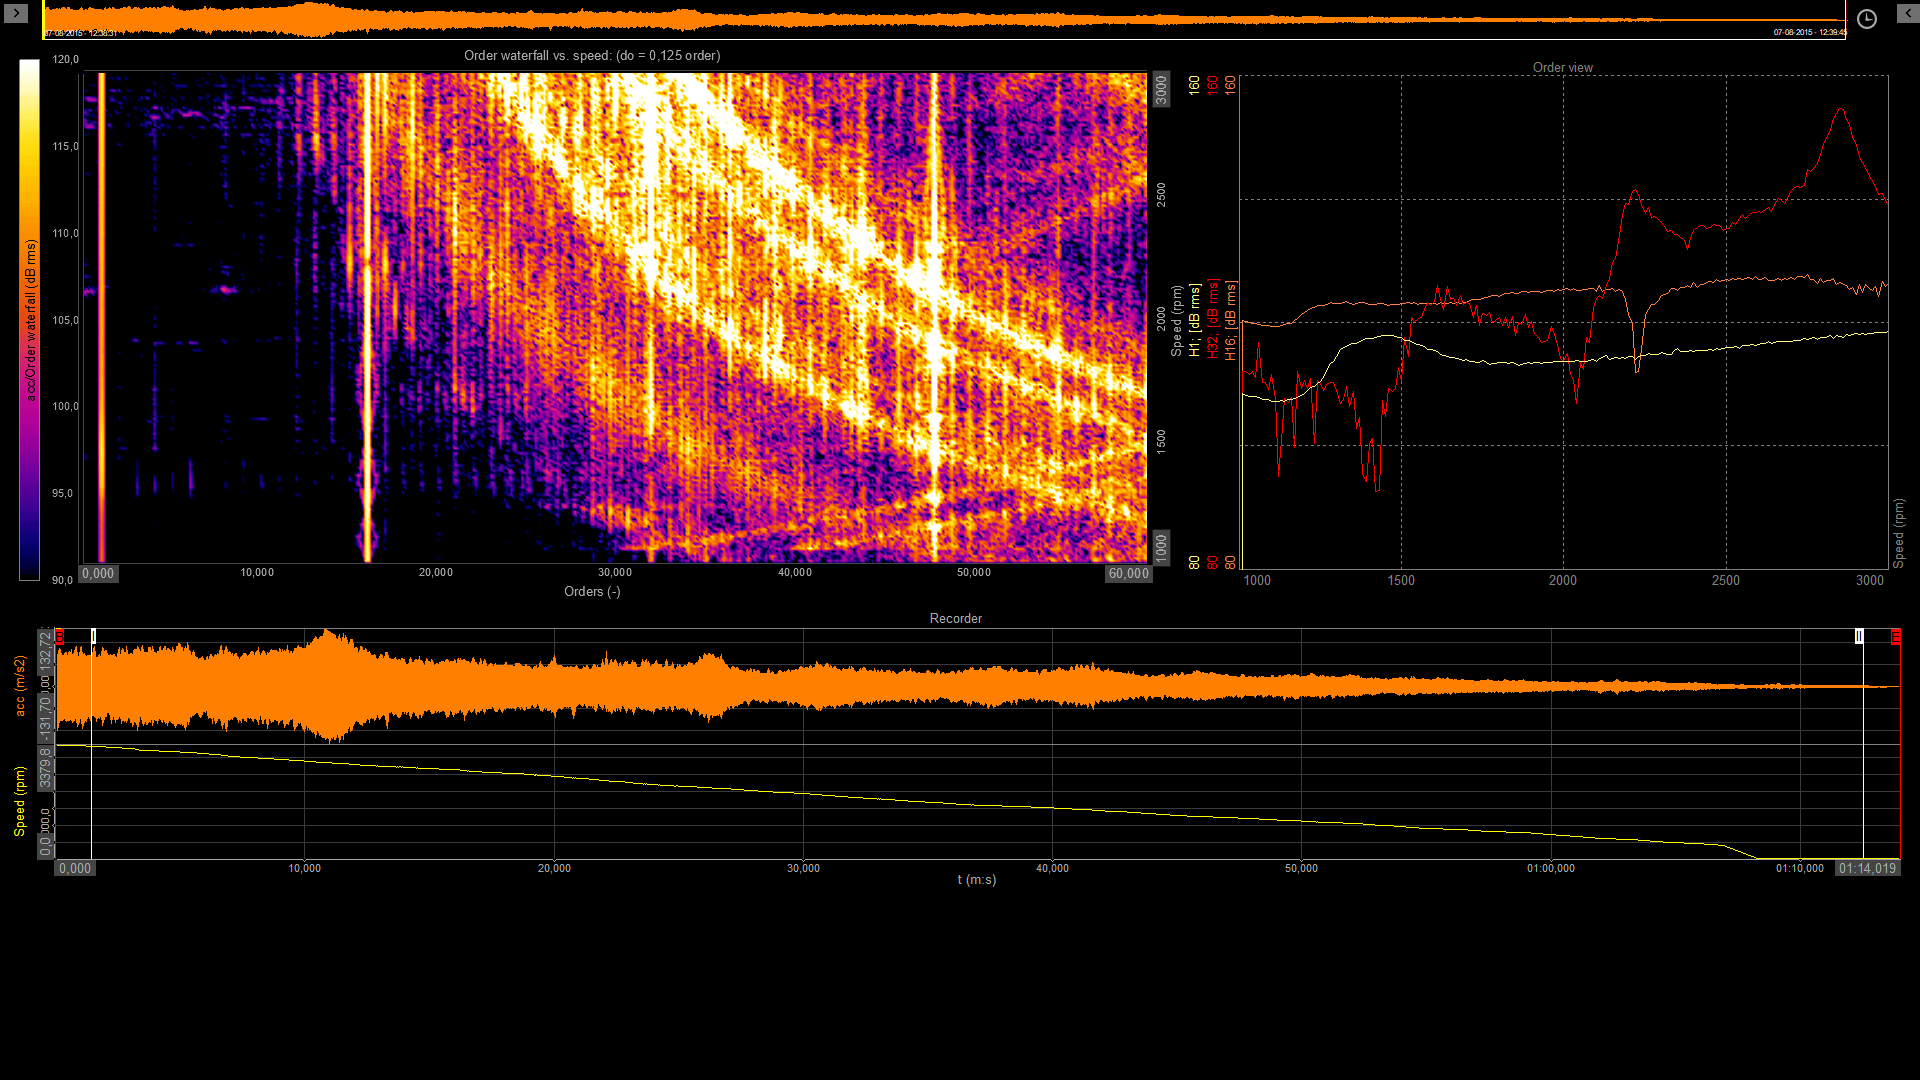
Task: Edit the Orders axis maximum 60,000
Action: coord(1128,573)
